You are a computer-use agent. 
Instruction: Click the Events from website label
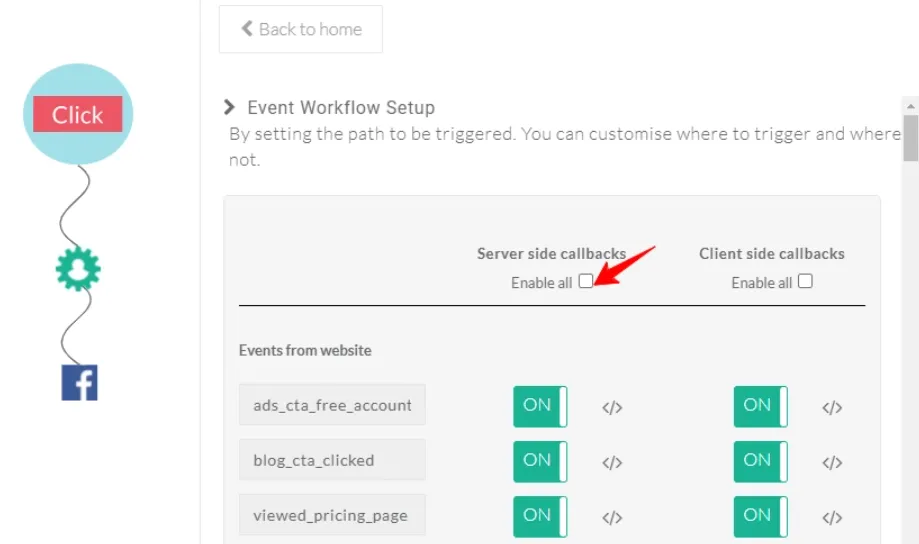[305, 351]
